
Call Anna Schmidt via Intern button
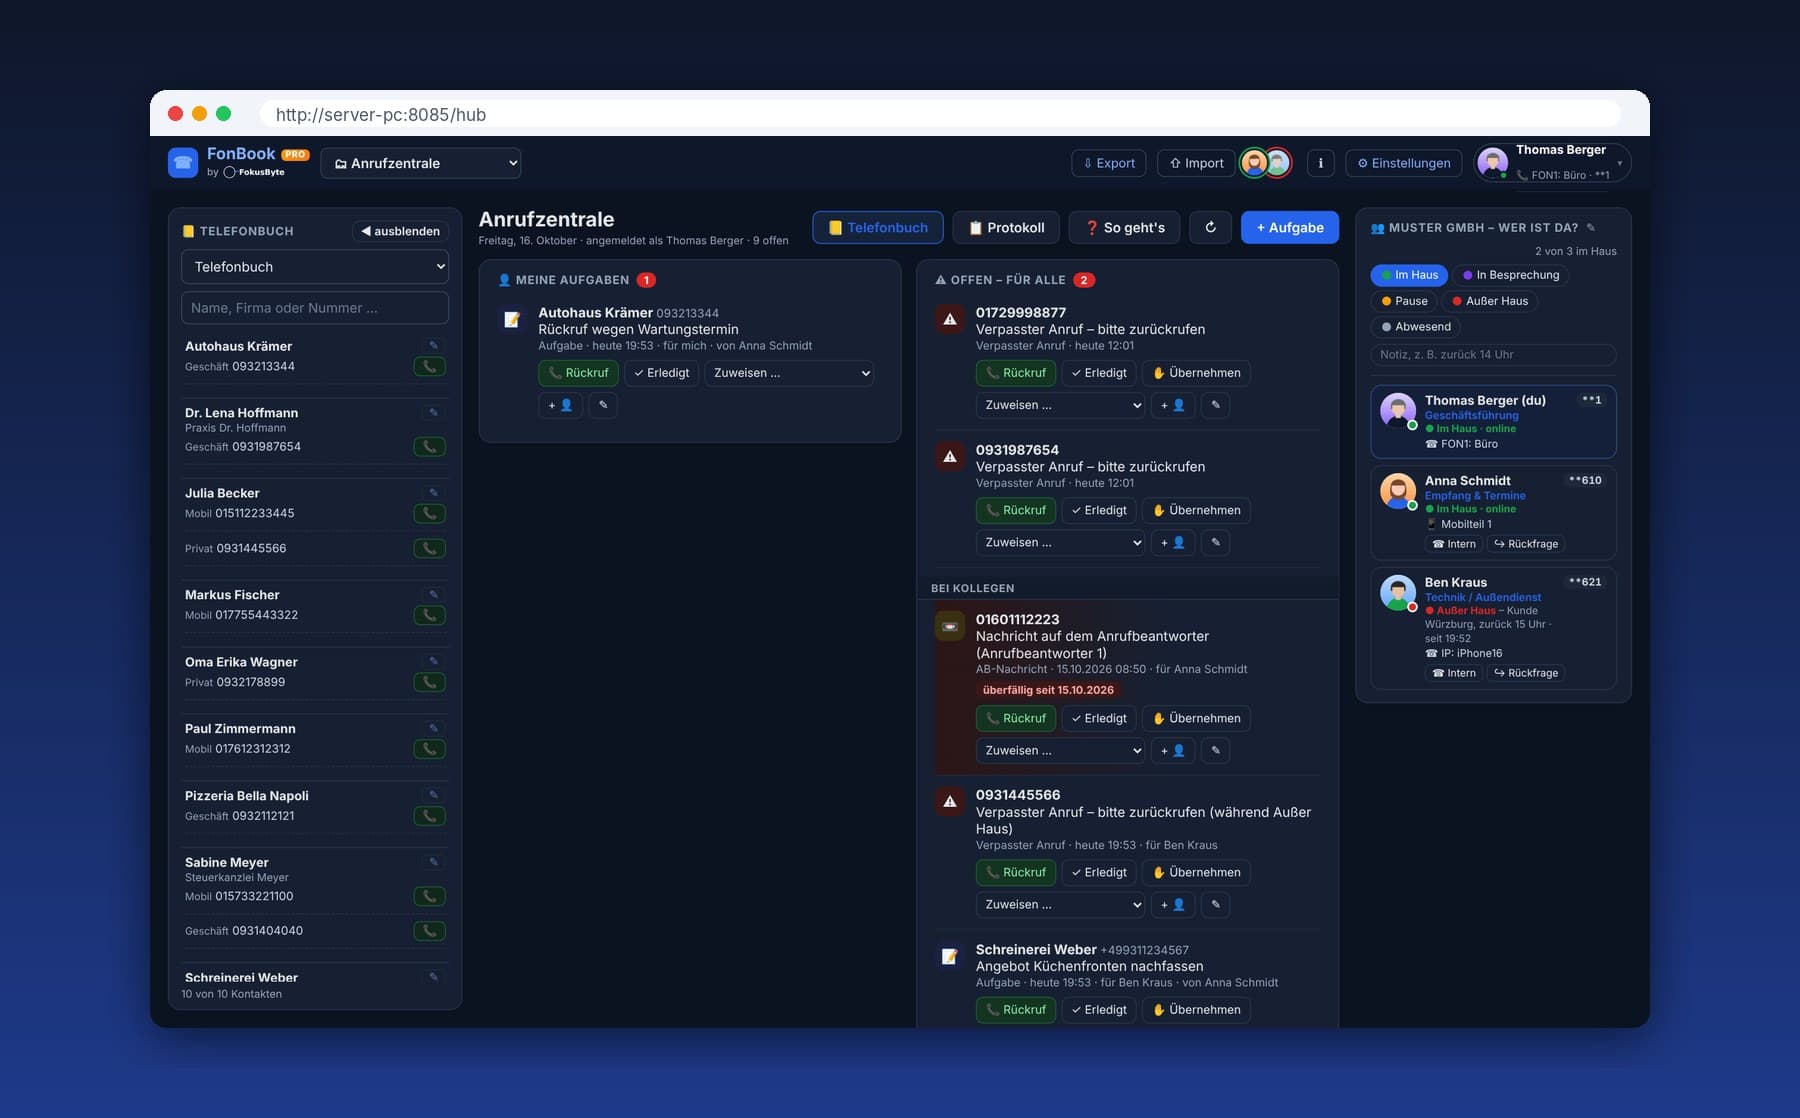click(x=1454, y=544)
